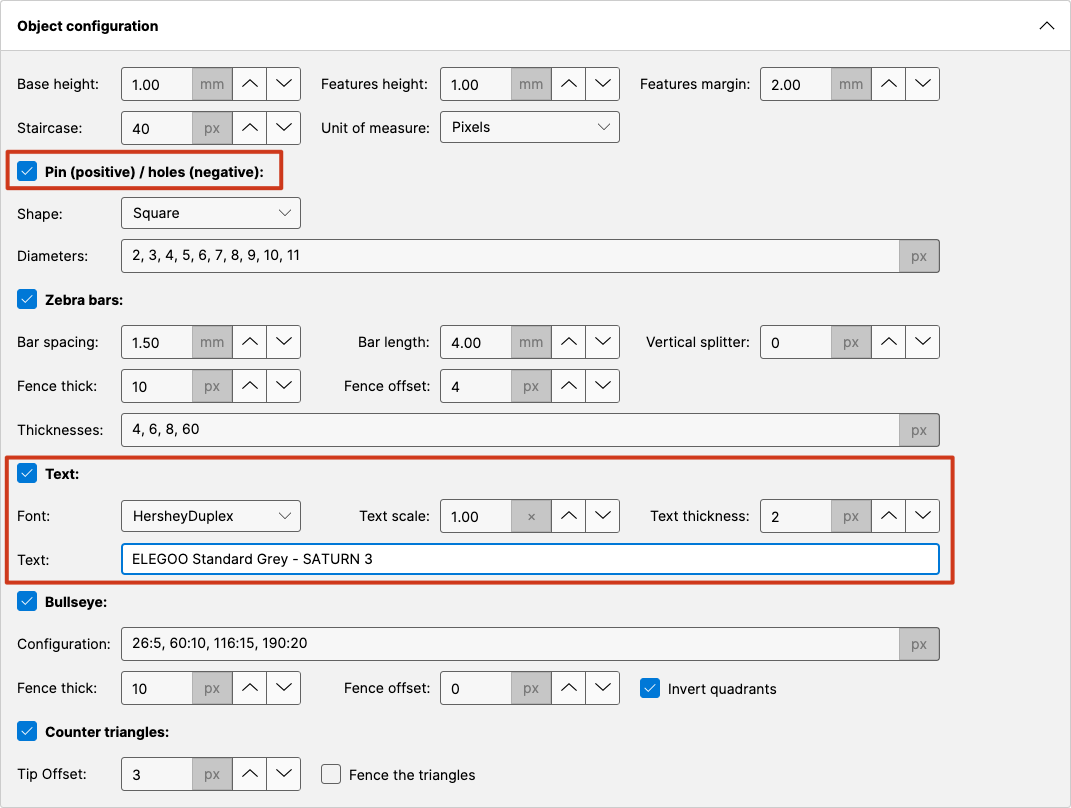
Task: Click the Thicknesses input field
Action: pyautogui.click(x=510, y=430)
